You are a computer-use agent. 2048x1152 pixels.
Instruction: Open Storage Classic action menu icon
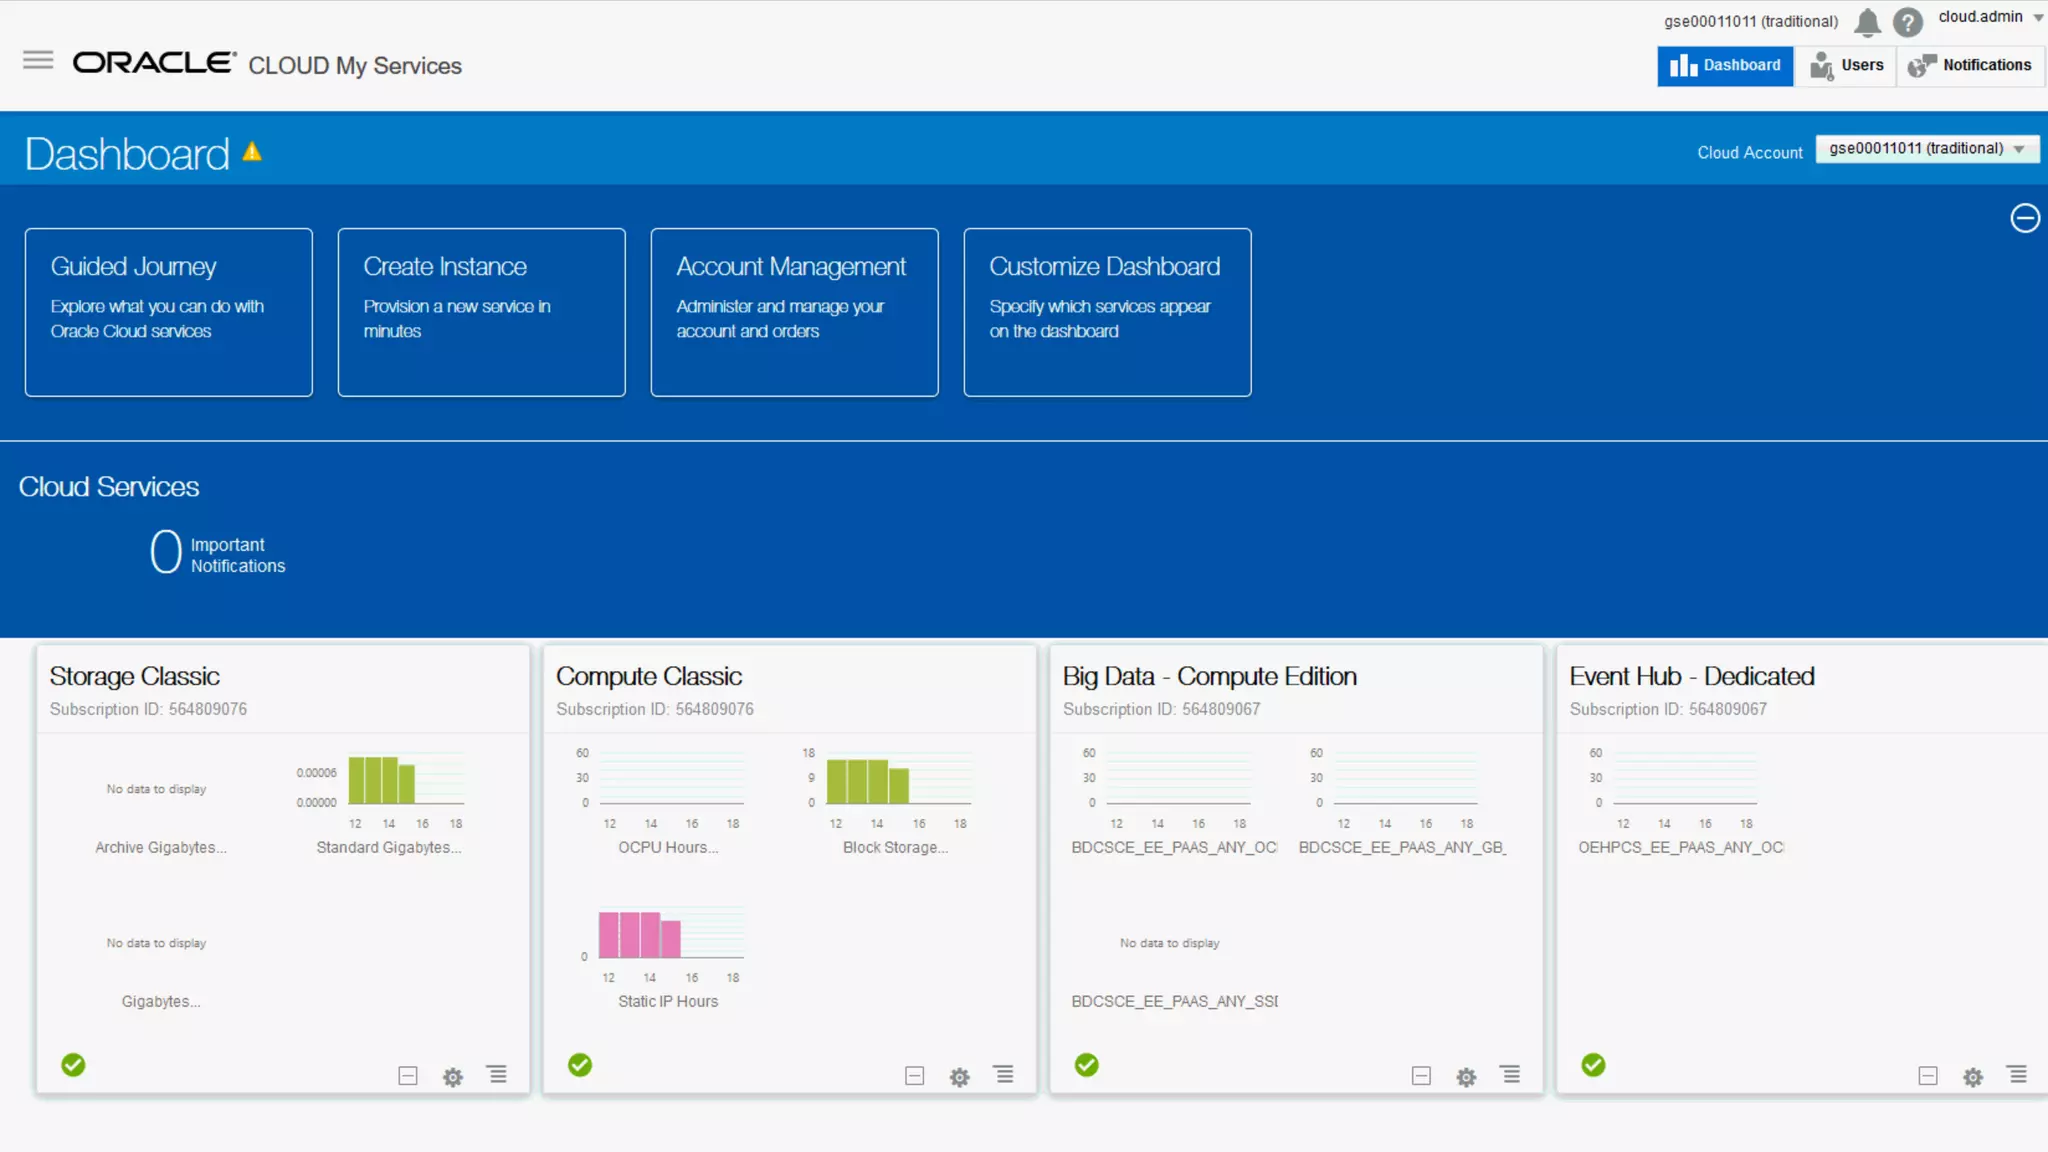(x=497, y=1075)
